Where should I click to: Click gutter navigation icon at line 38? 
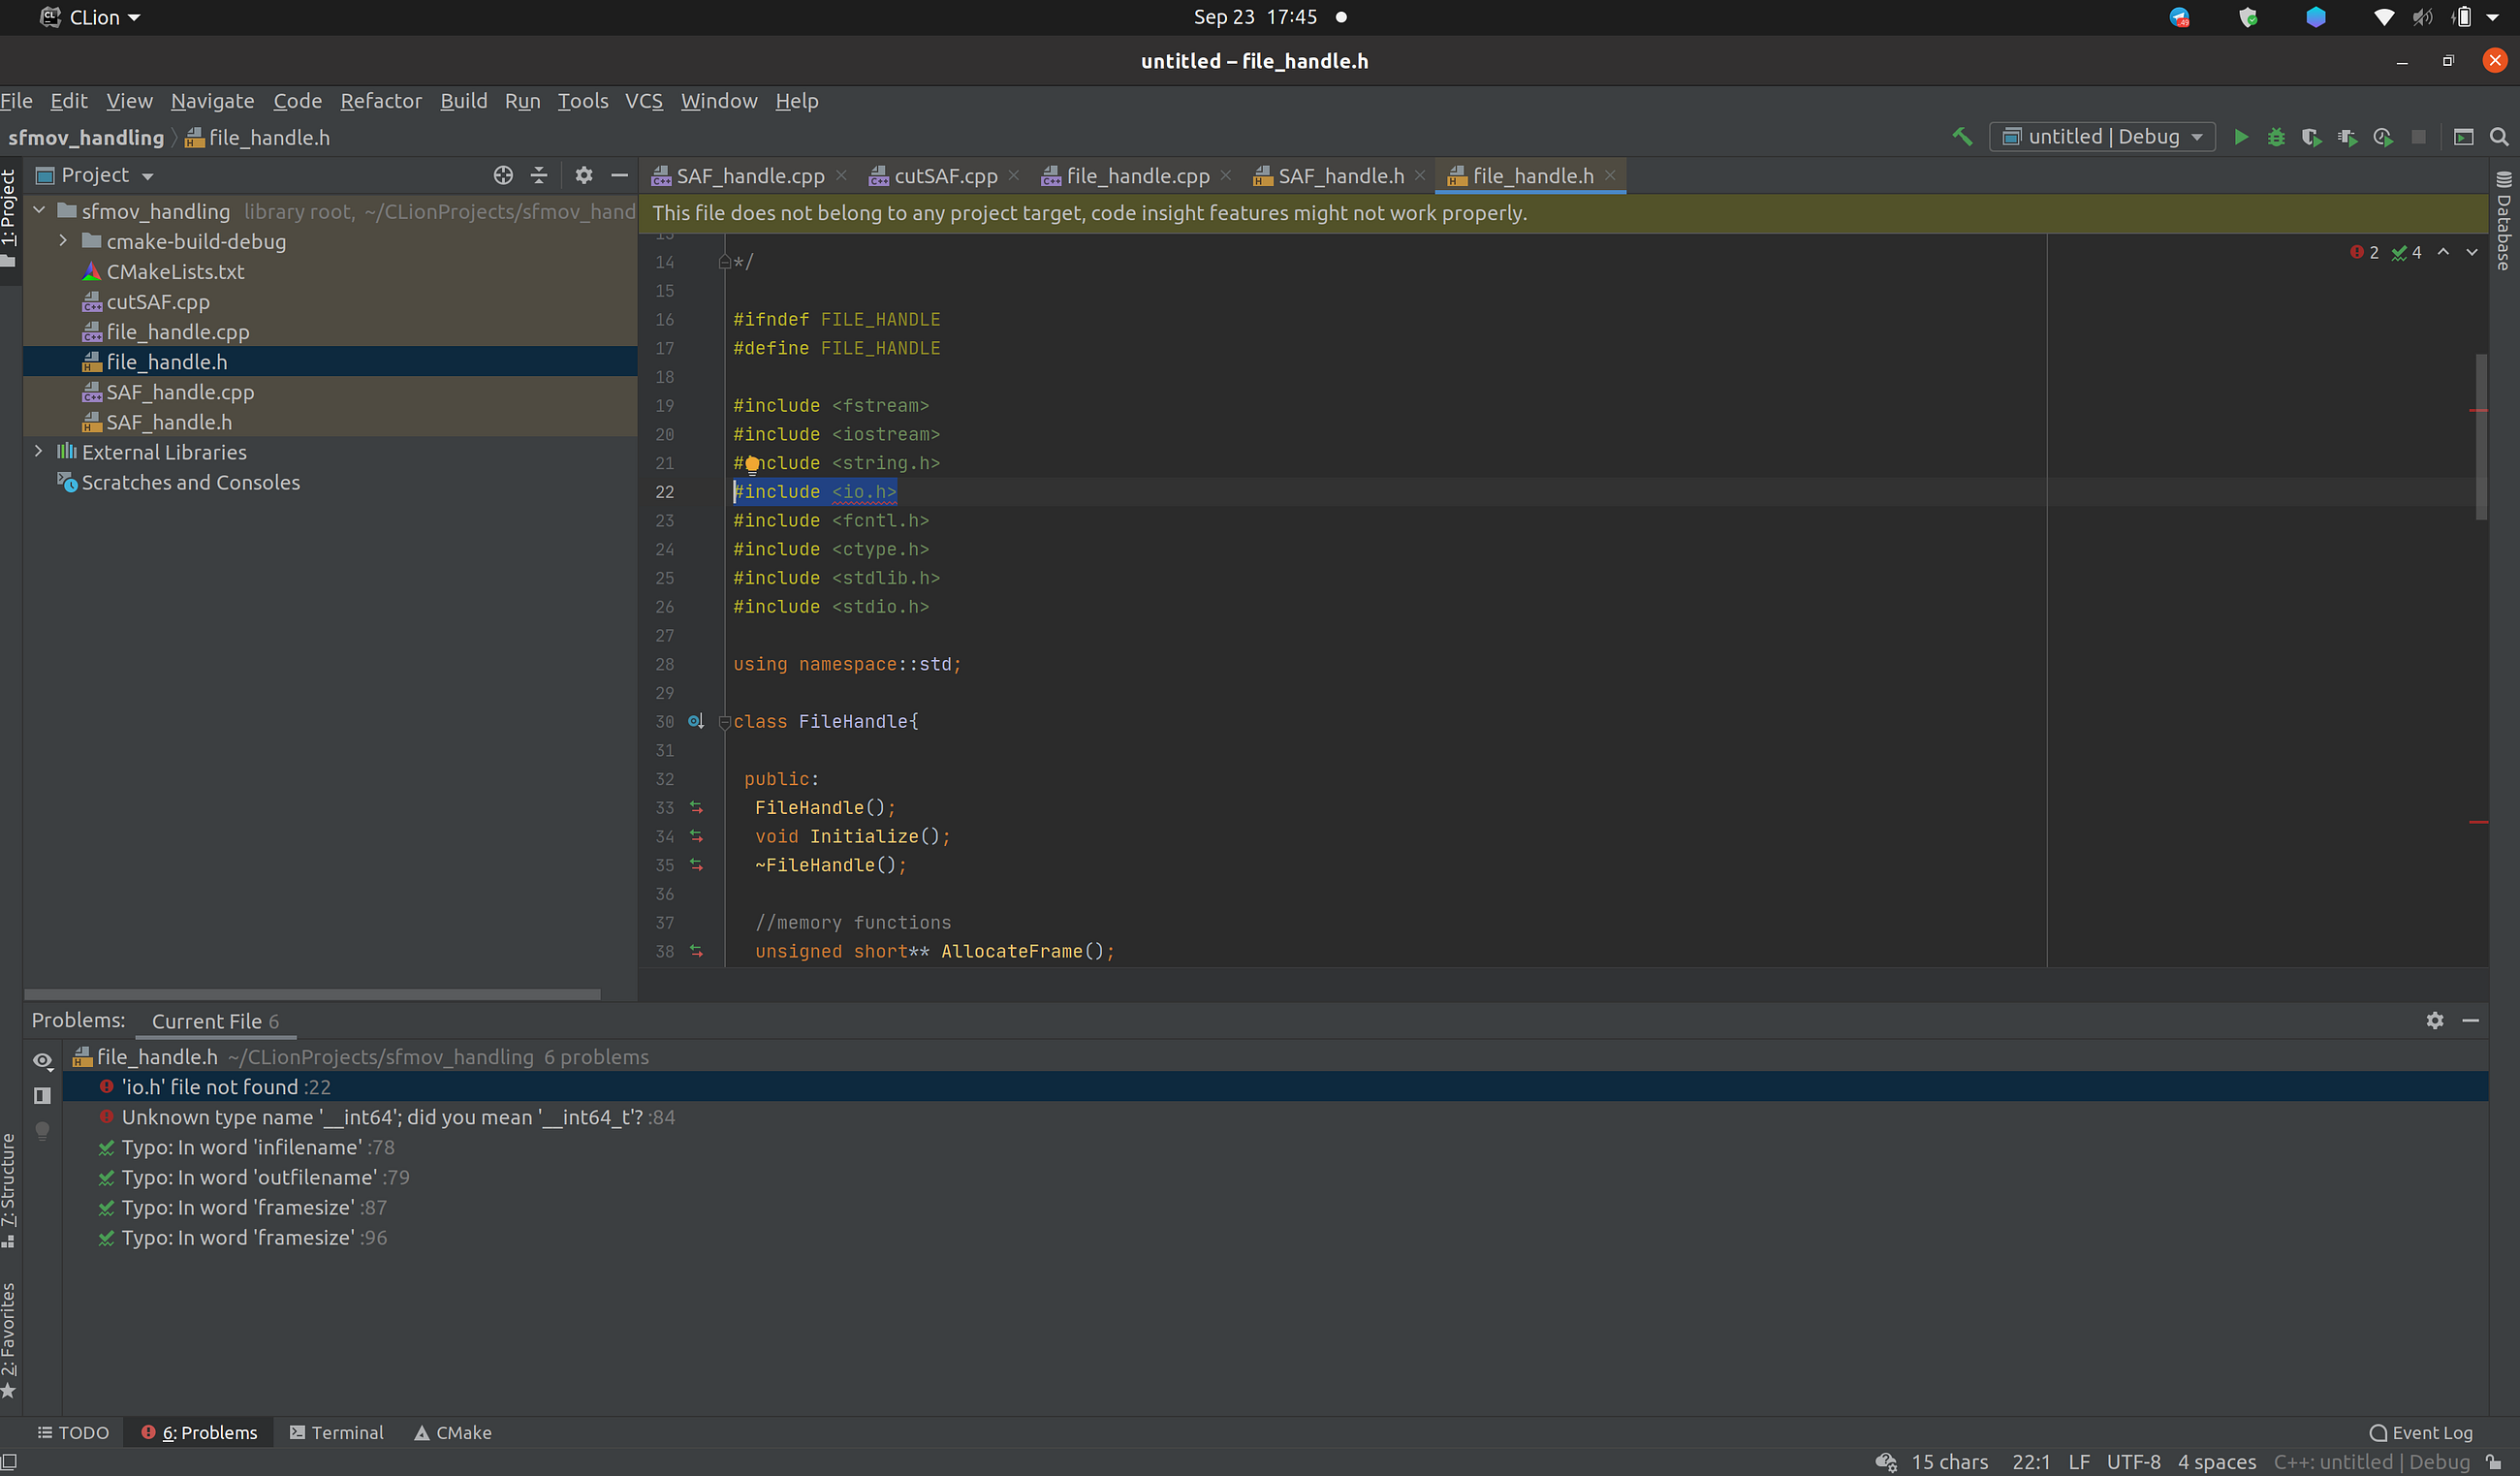(x=696, y=951)
